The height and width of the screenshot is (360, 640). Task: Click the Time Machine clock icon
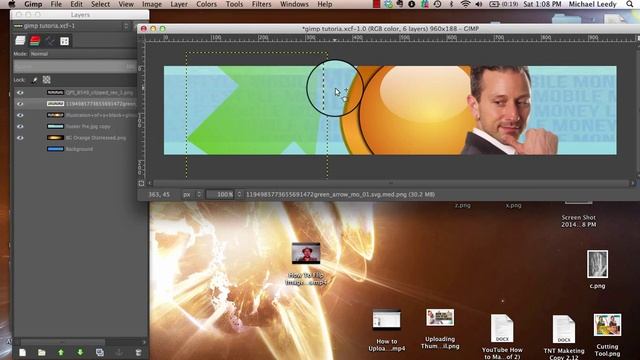tap(438, 4)
